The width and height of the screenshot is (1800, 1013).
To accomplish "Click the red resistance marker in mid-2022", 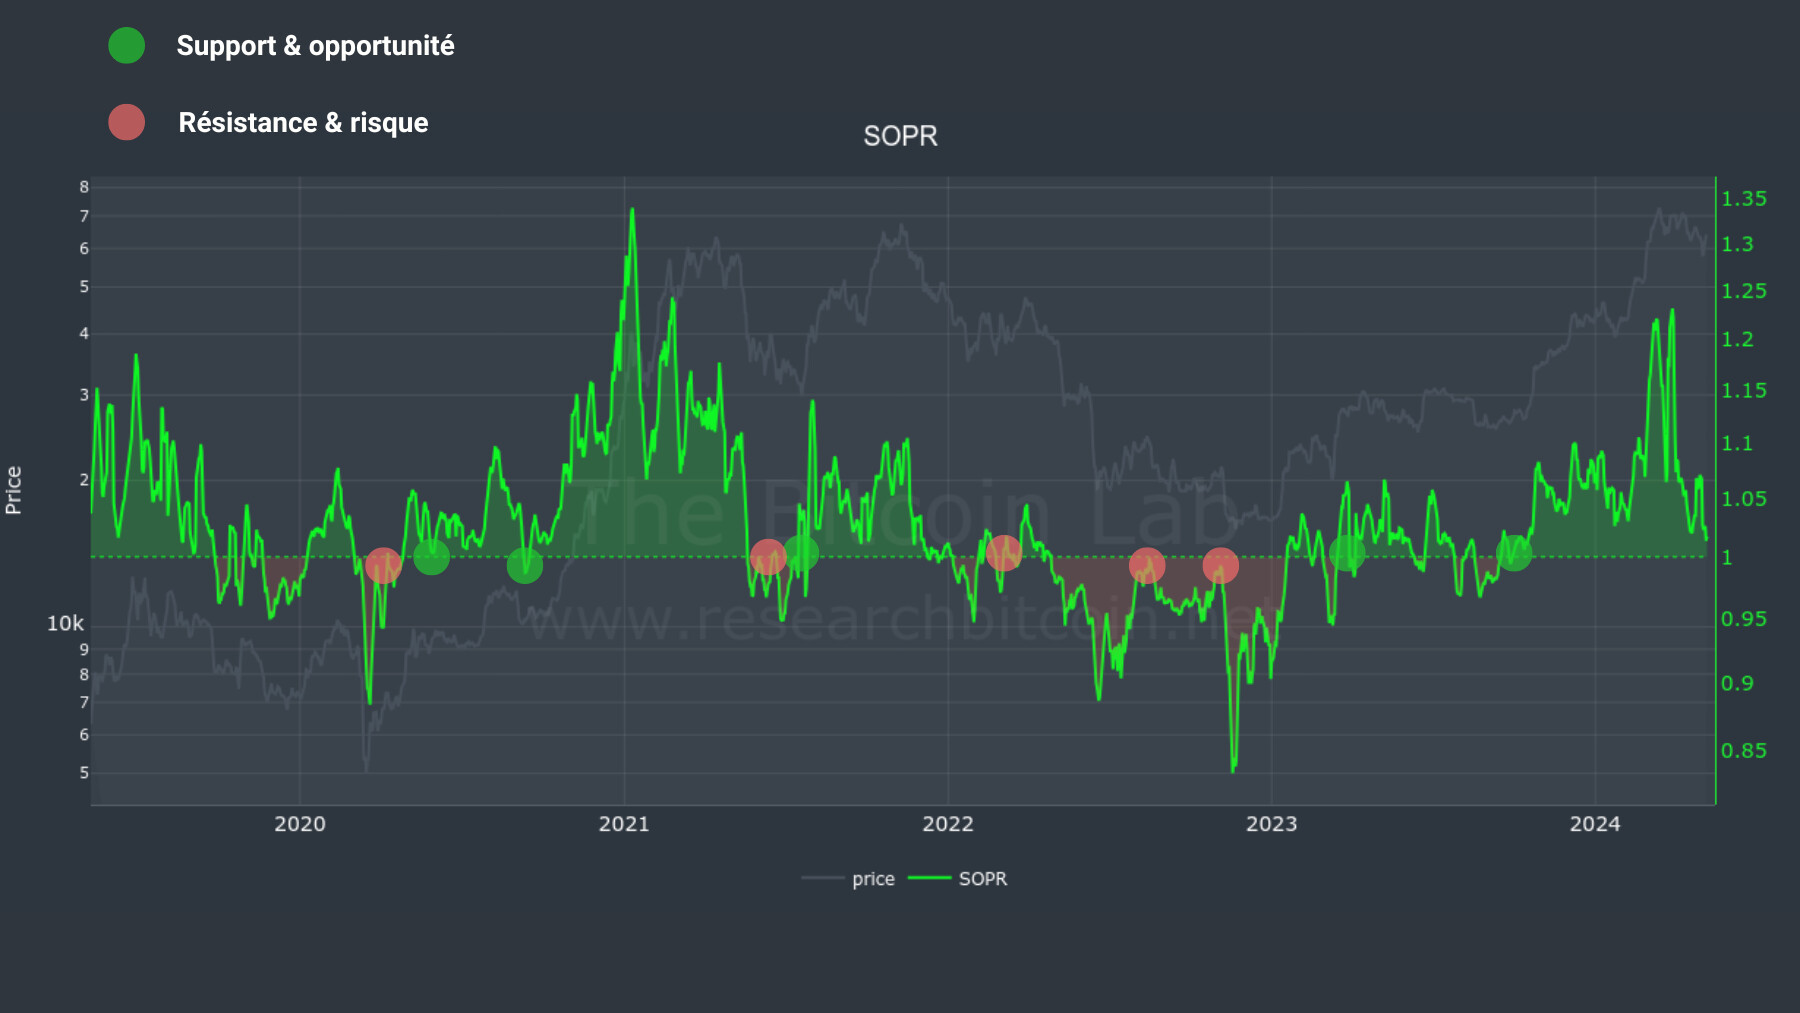I will (x=1147, y=566).
